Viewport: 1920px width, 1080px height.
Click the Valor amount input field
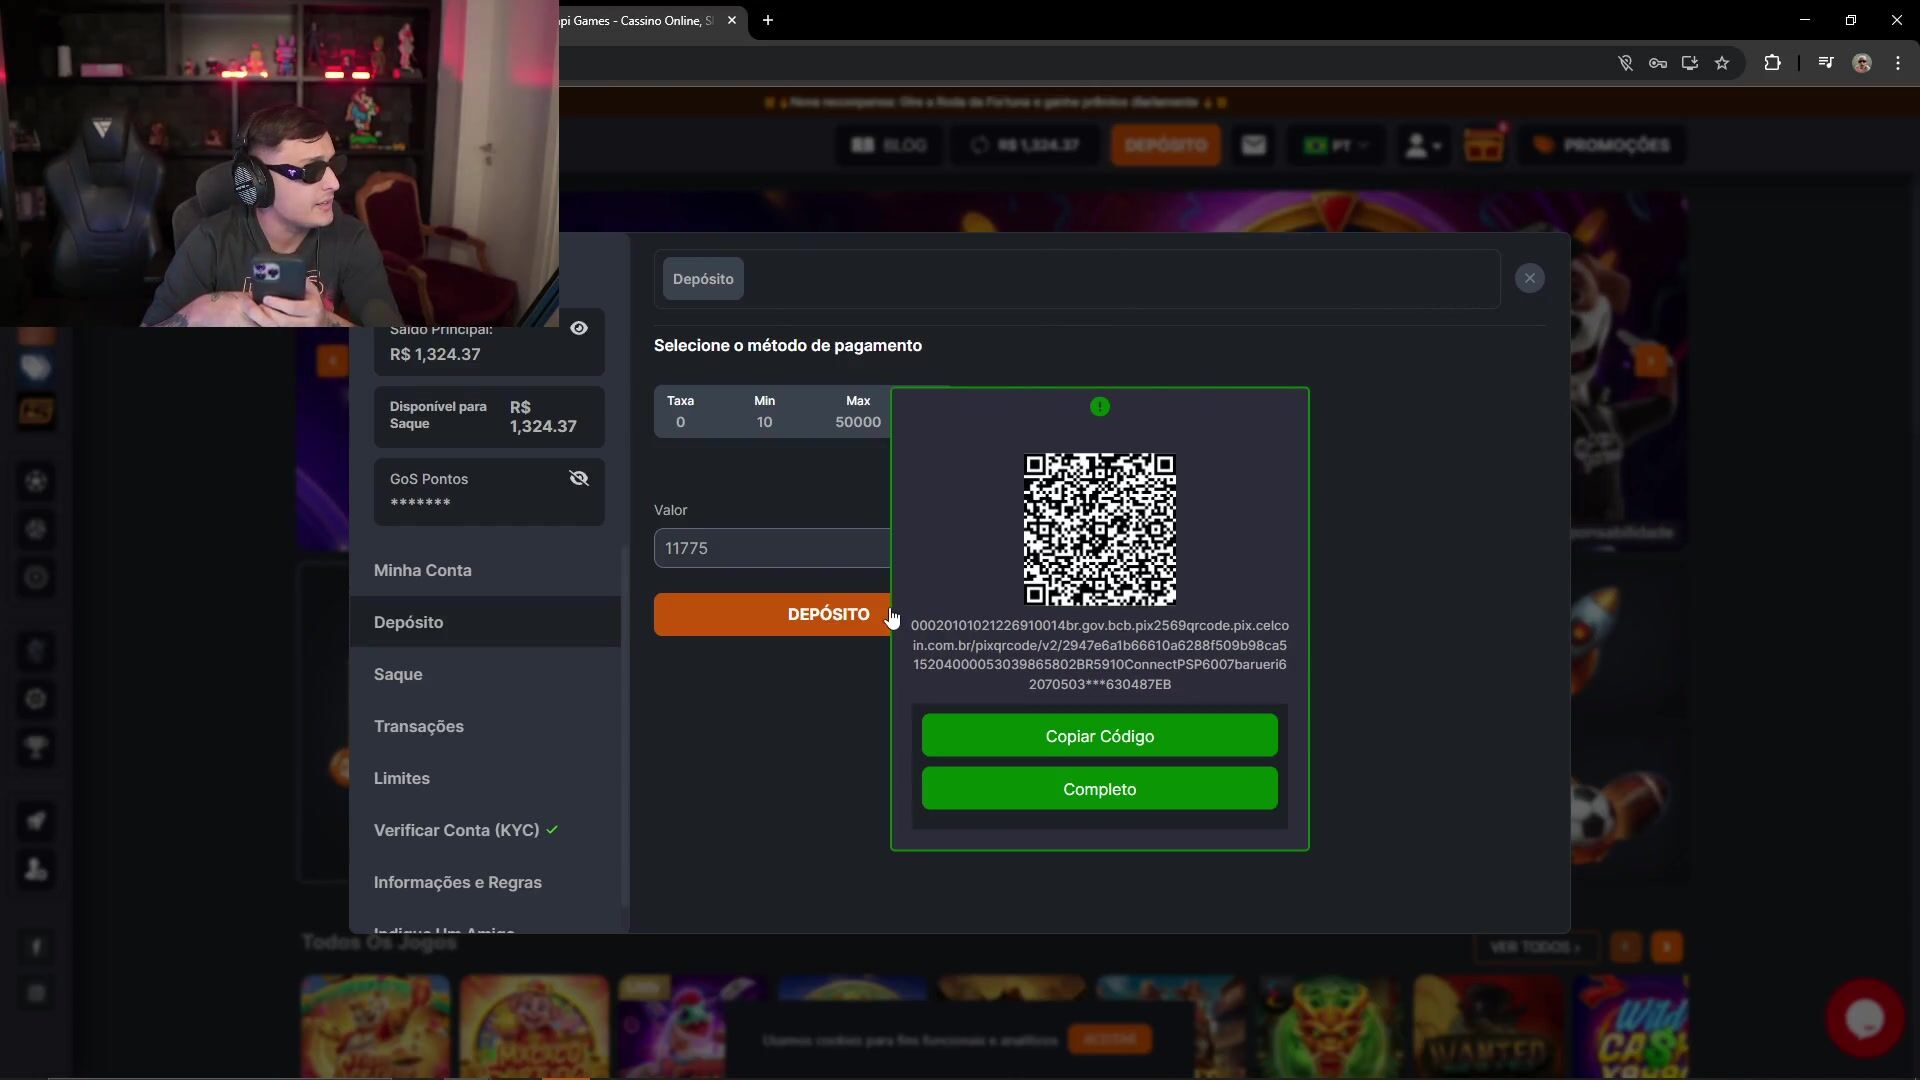coord(772,548)
